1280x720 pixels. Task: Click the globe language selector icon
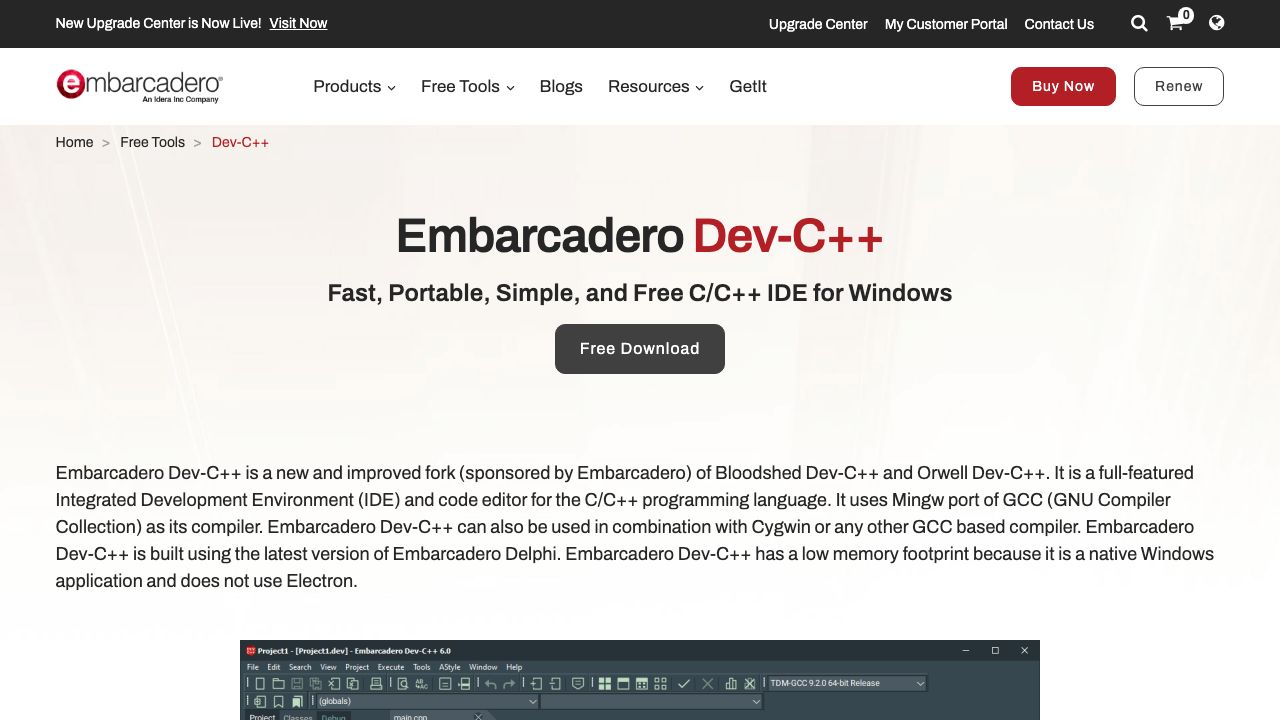[1216, 23]
